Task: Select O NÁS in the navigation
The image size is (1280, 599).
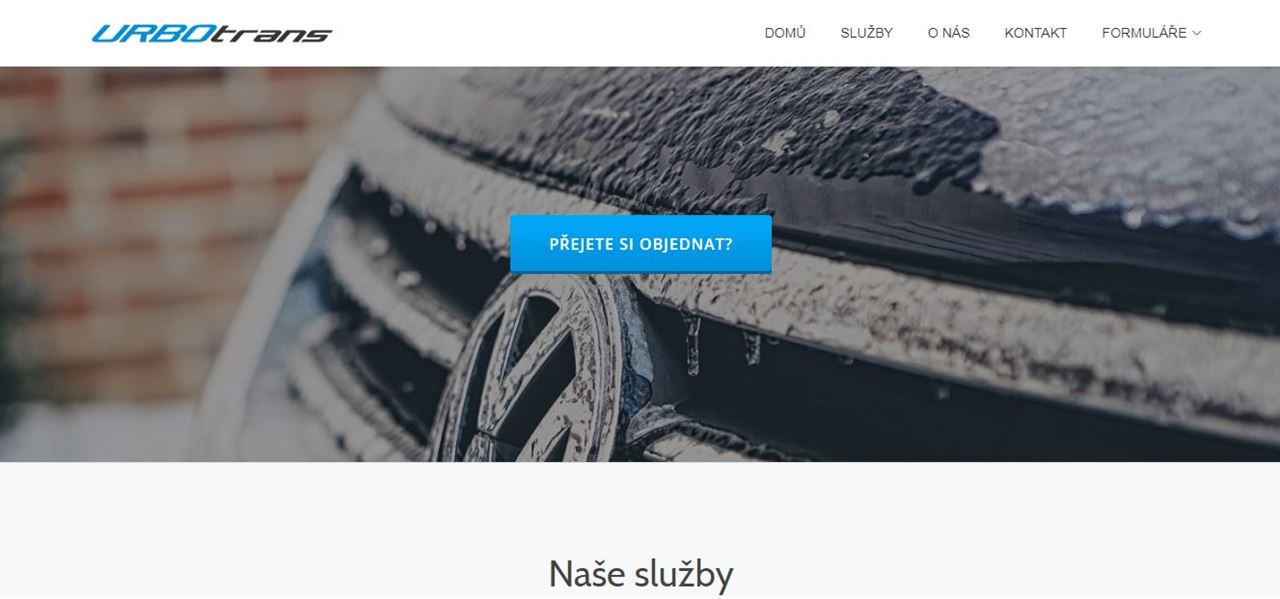Action: tap(949, 33)
